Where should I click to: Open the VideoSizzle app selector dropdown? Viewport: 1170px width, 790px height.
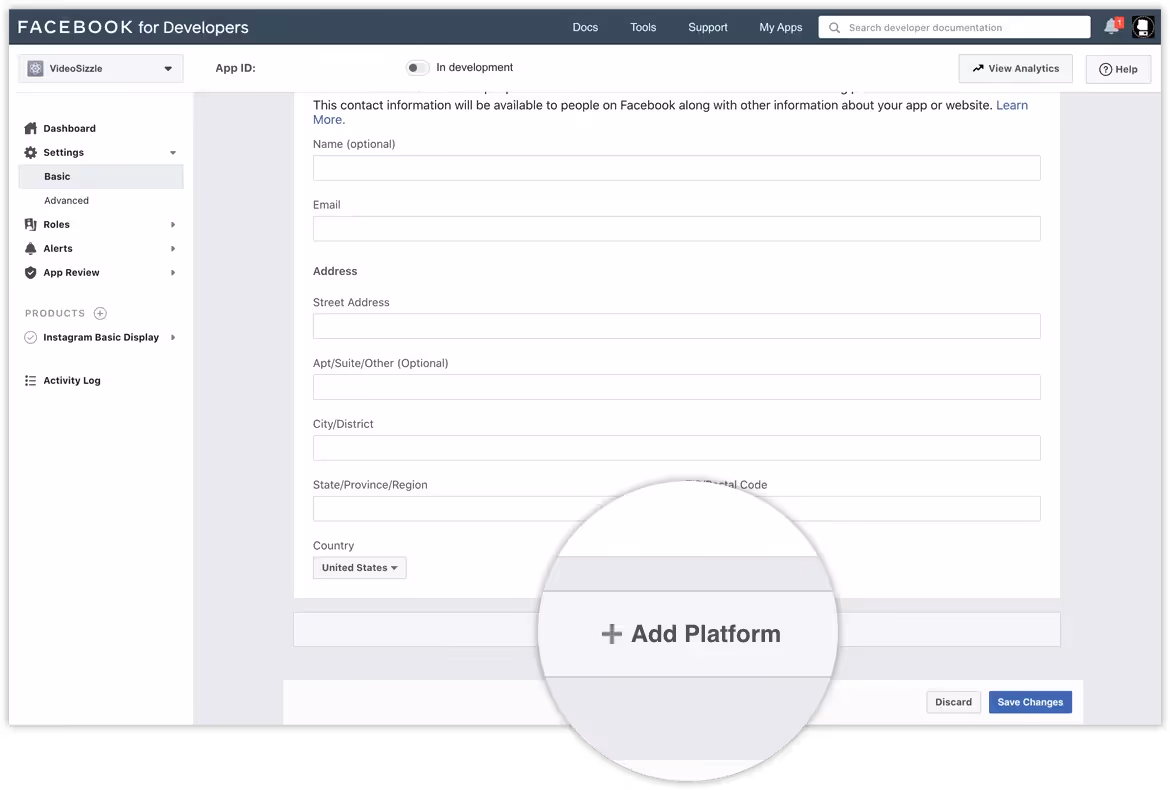(x=101, y=69)
